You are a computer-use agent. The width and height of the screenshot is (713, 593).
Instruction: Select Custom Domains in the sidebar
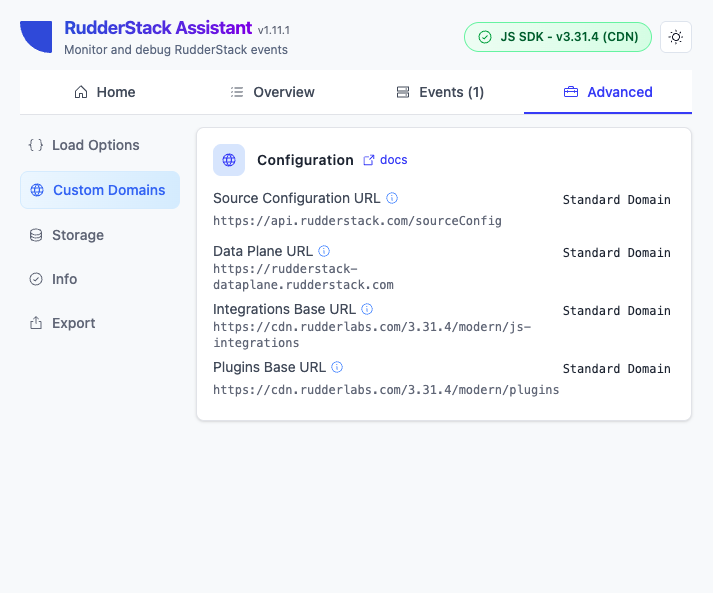[100, 190]
